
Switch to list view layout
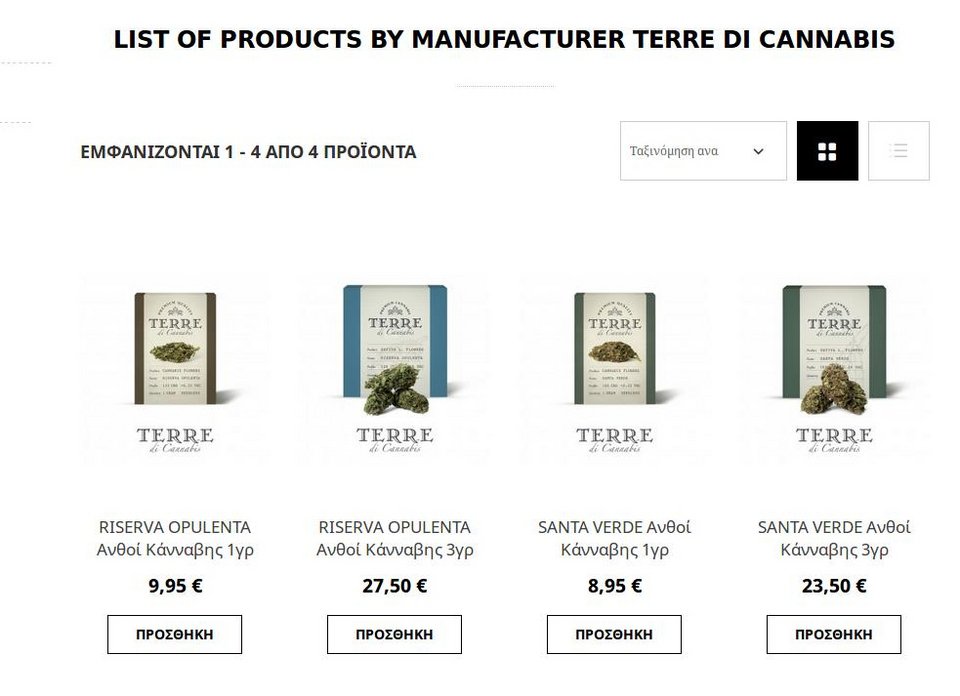click(x=898, y=151)
